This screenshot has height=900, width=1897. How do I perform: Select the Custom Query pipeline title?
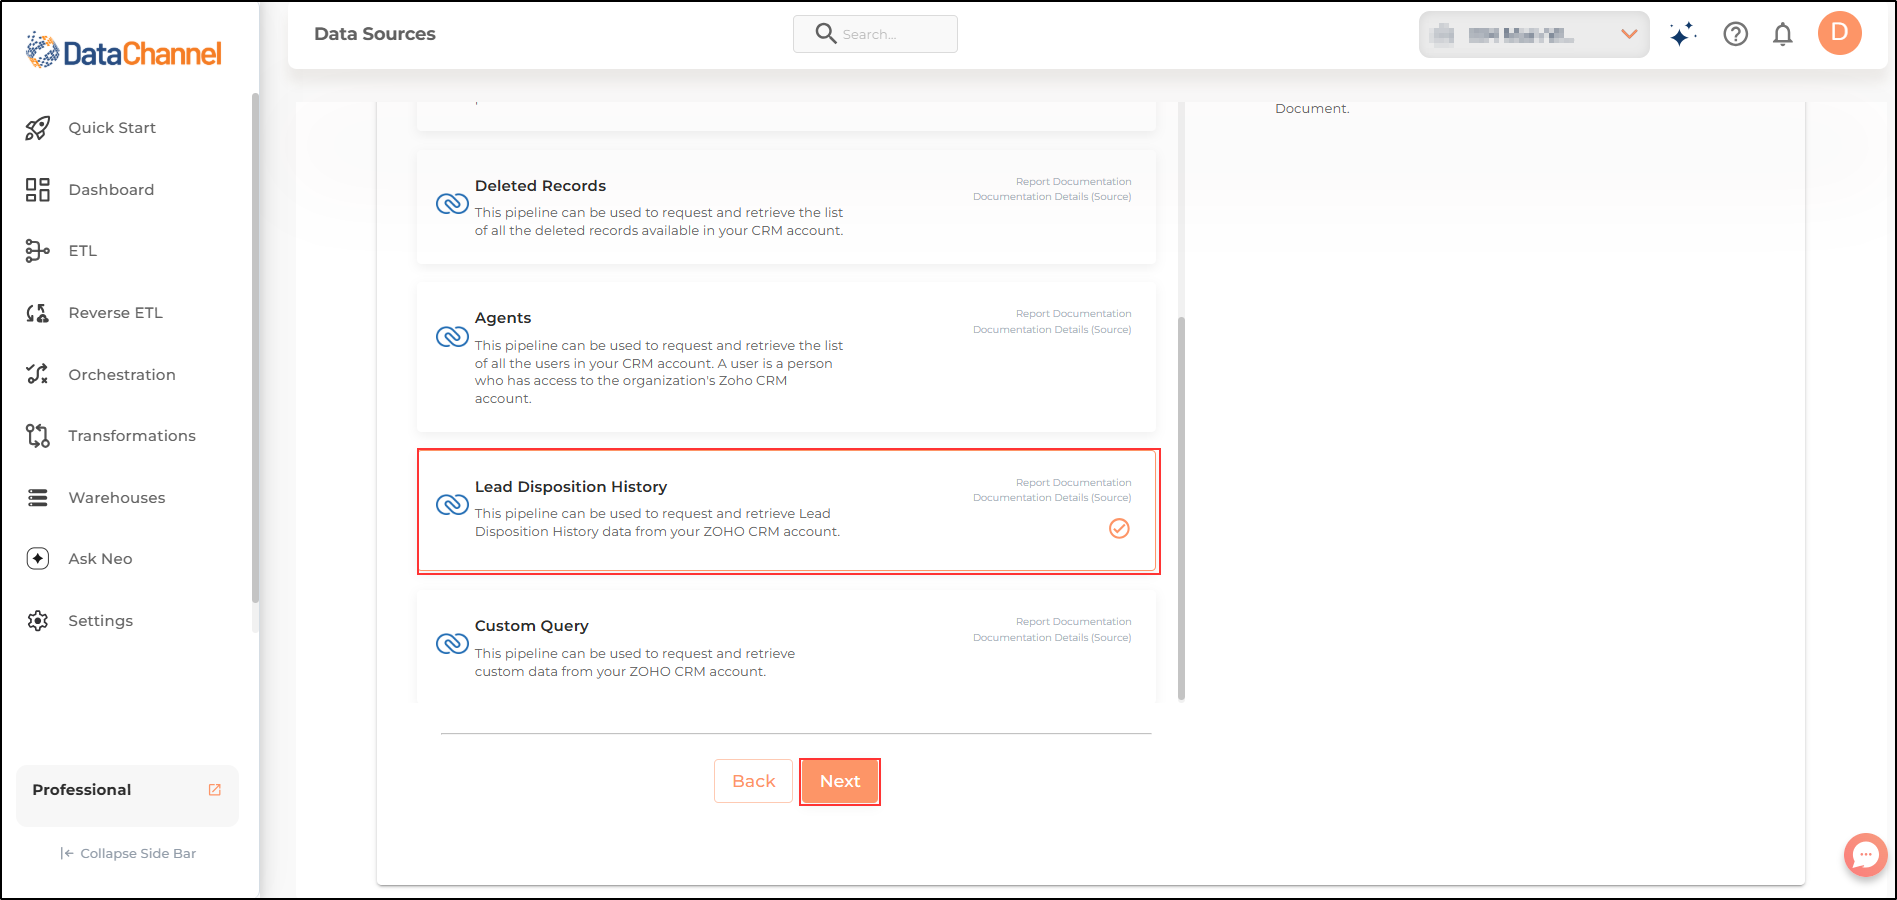pos(531,626)
